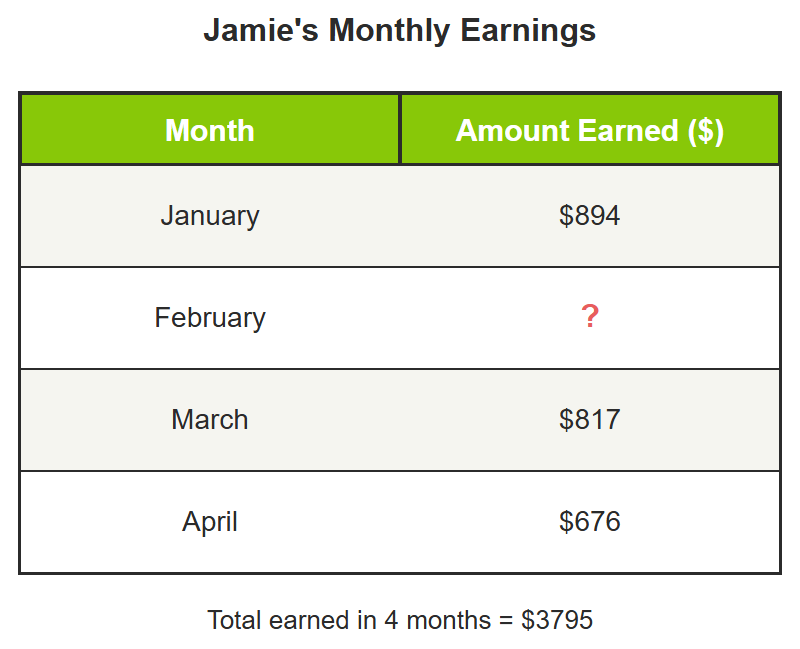The width and height of the screenshot is (800, 649).
Task: Select the $894 amount
Action: click(589, 215)
